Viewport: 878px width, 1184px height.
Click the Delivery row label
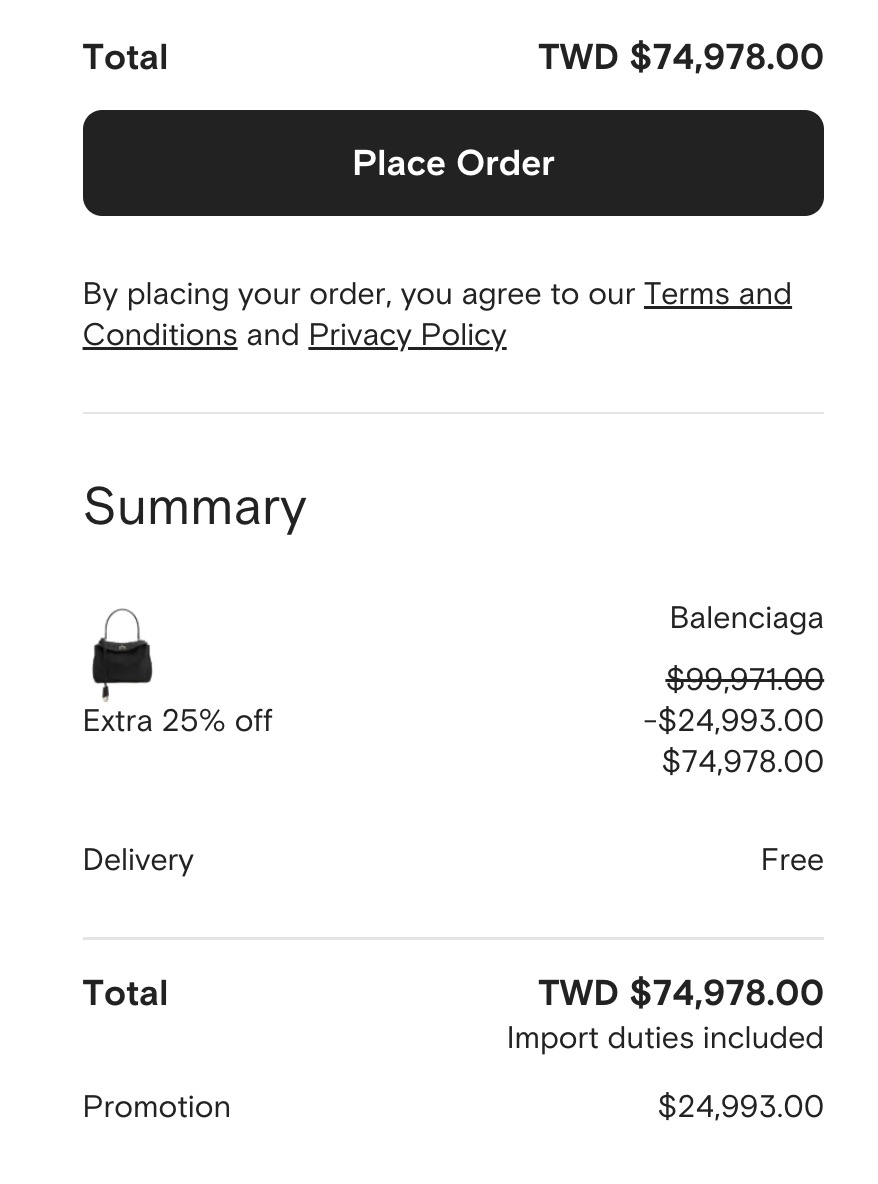click(x=138, y=860)
